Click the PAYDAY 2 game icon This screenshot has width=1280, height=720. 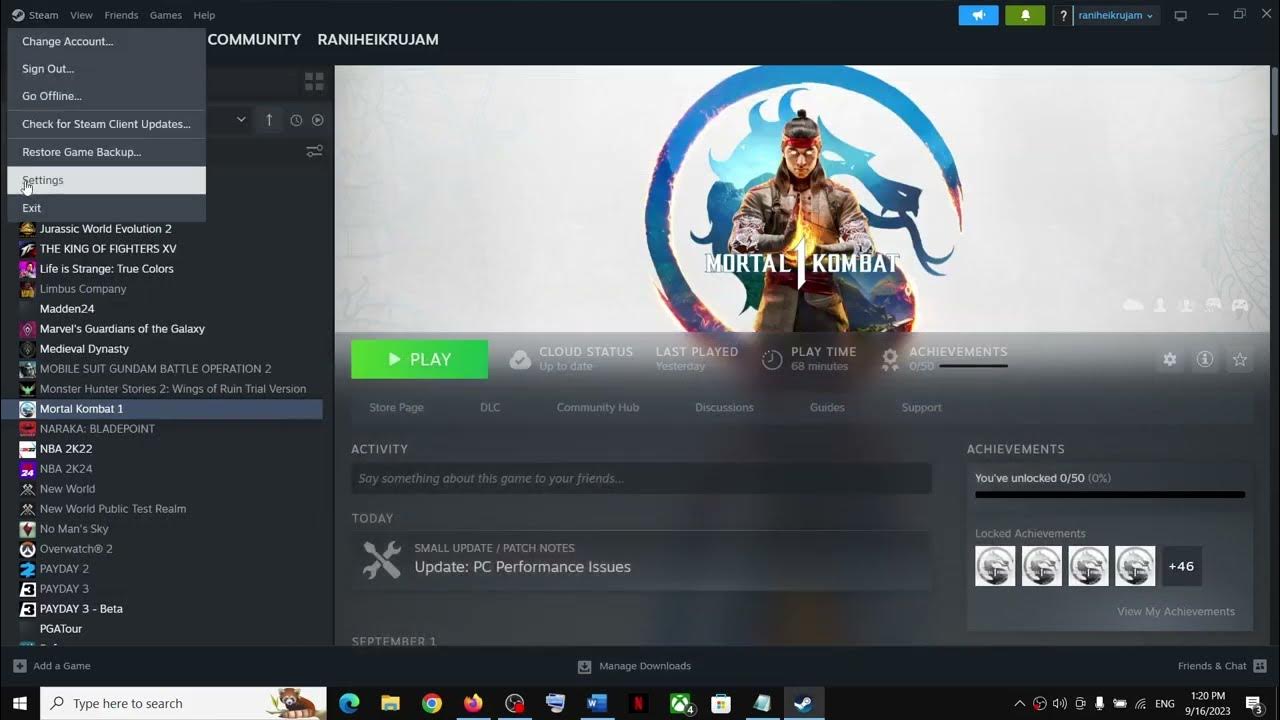point(28,569)
